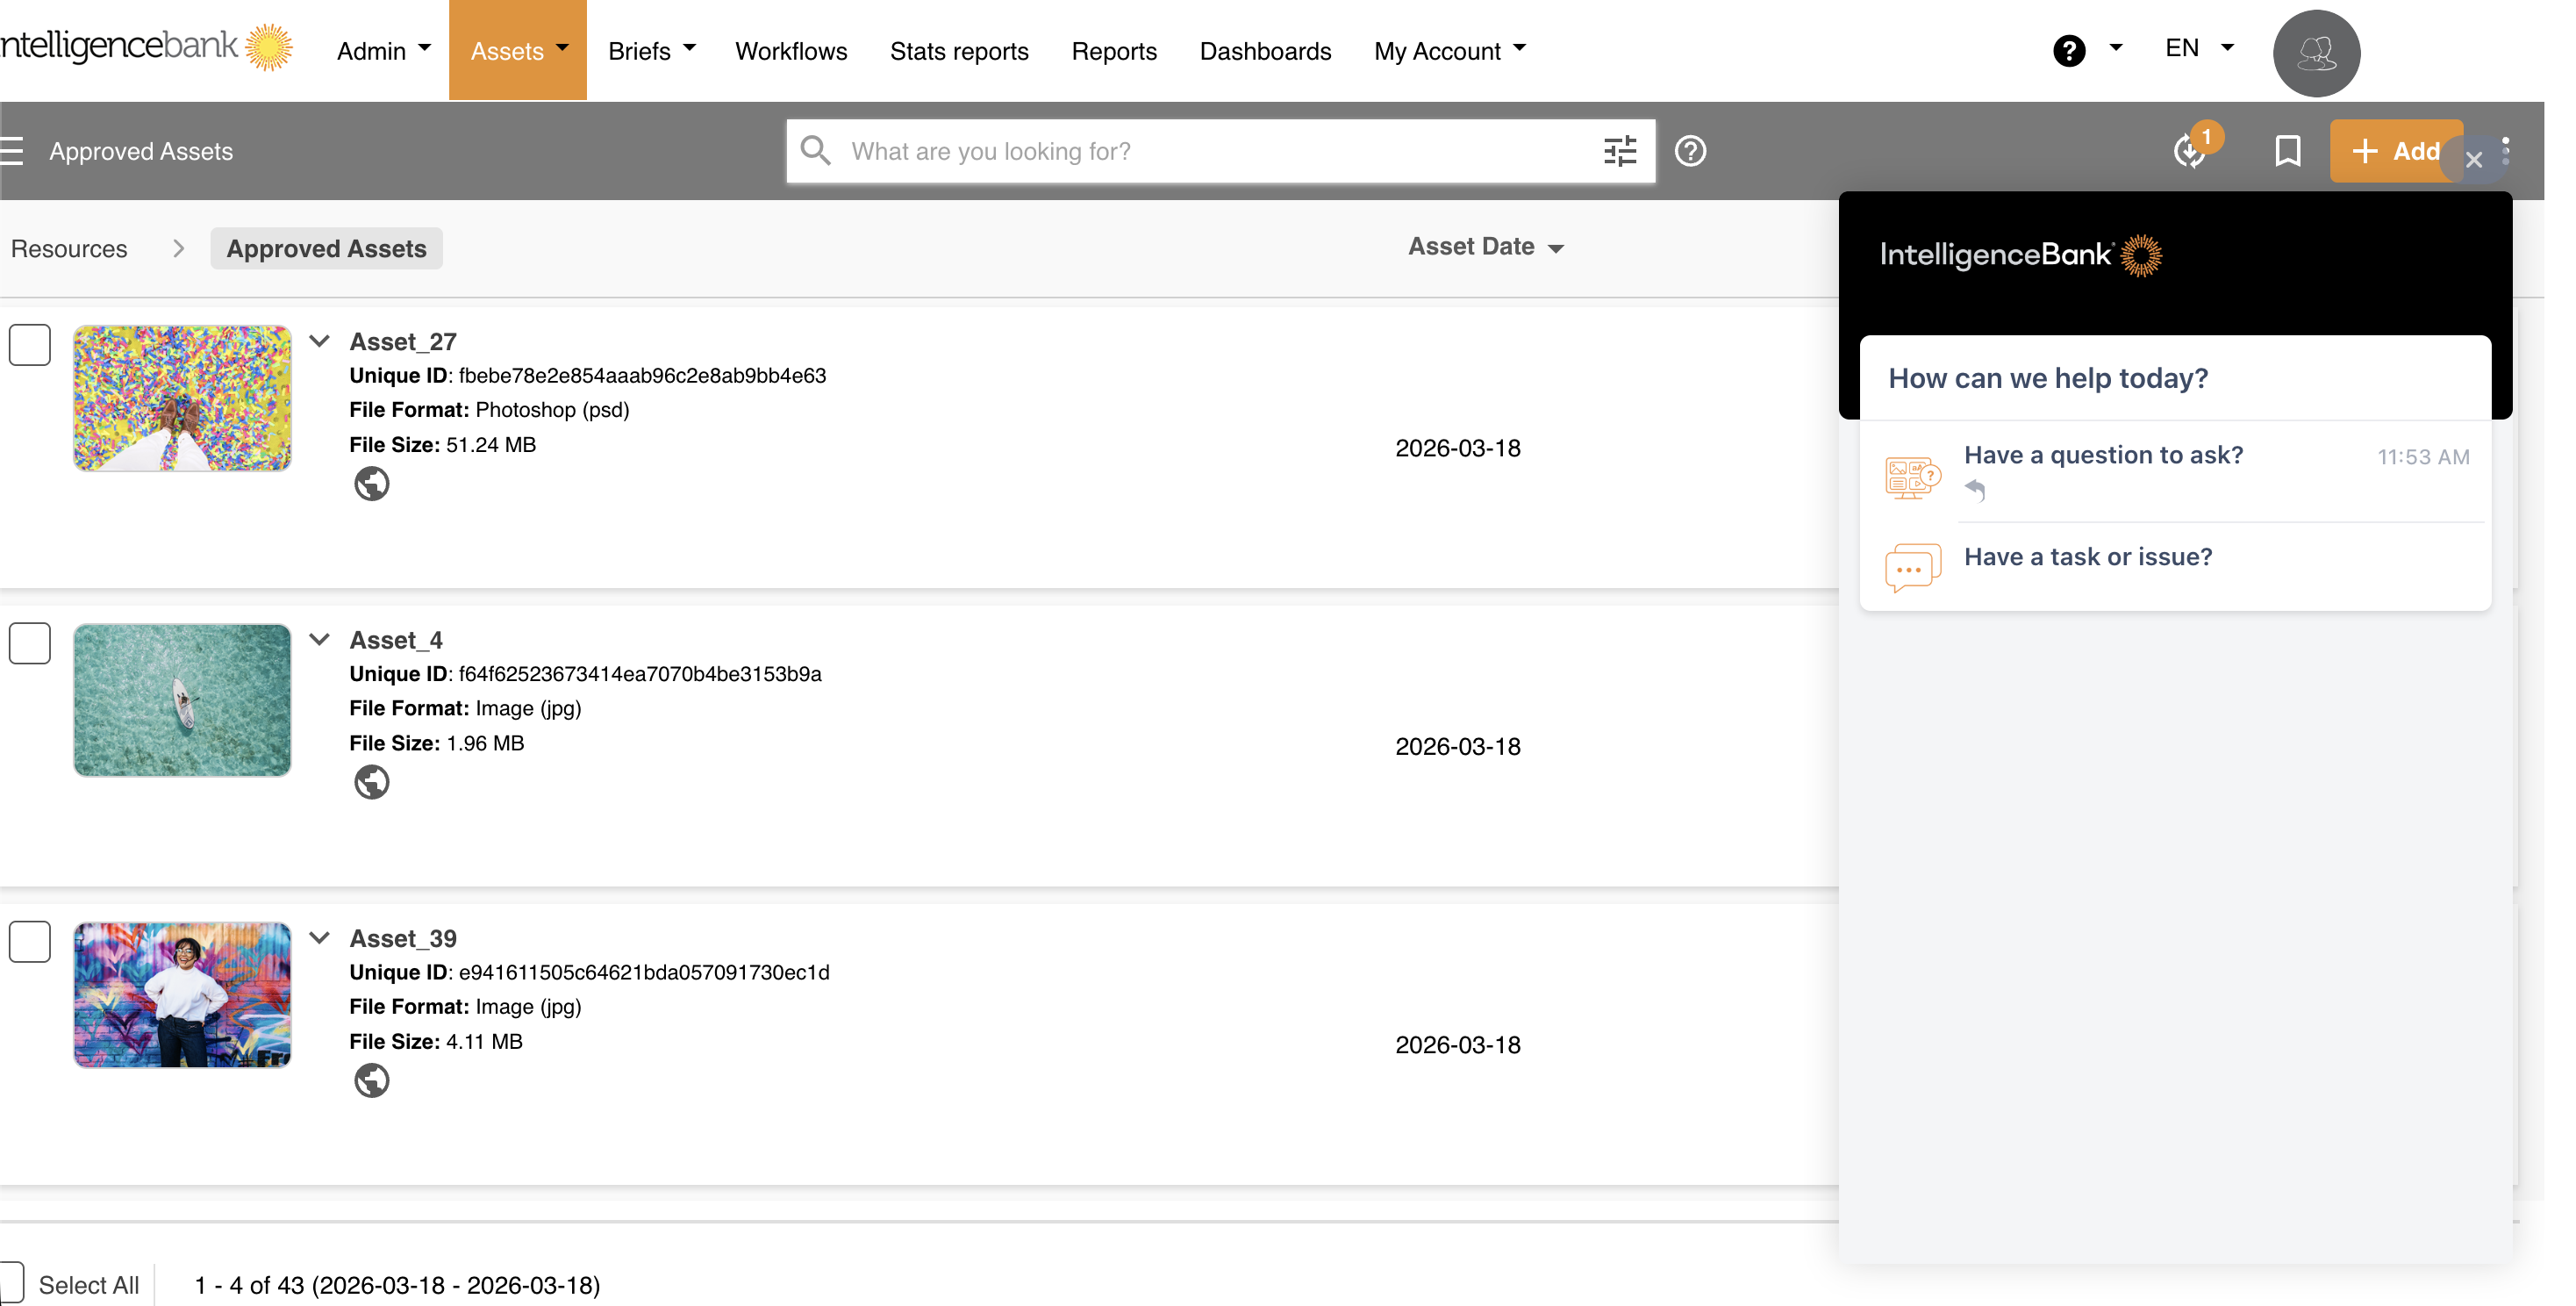Click the globe icon under Asset_39
2576x1306 pixels.
click(371, 1081)
